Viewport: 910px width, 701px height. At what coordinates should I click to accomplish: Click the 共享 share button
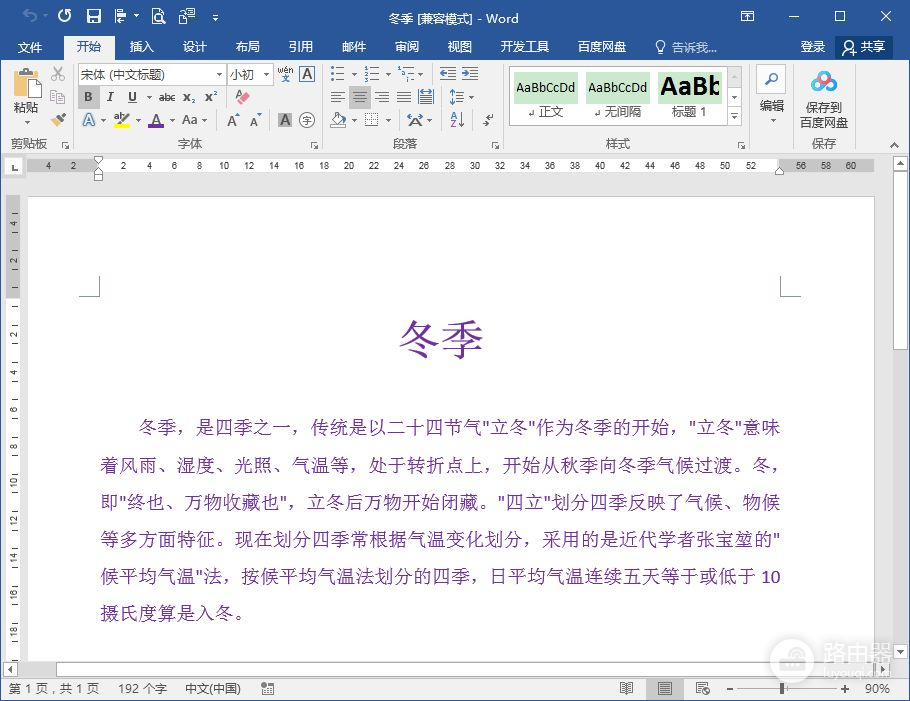pyautogui.click(x=864, y=47)
